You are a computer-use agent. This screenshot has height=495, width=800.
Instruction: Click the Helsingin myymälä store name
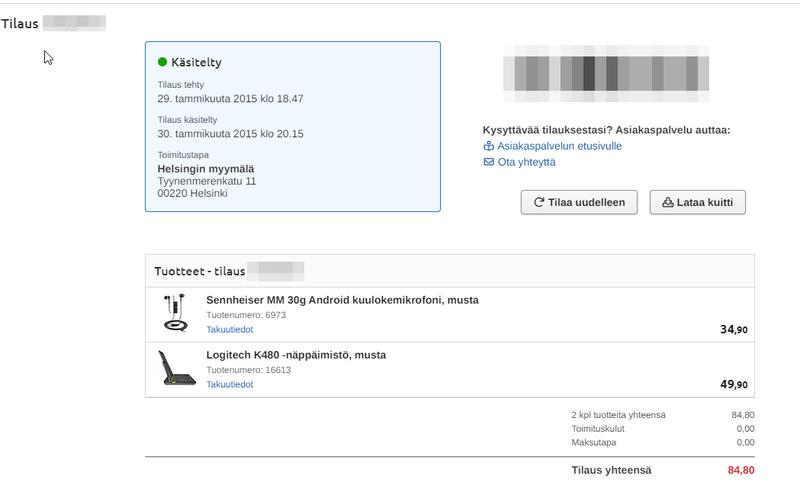[x=206, y=169]
